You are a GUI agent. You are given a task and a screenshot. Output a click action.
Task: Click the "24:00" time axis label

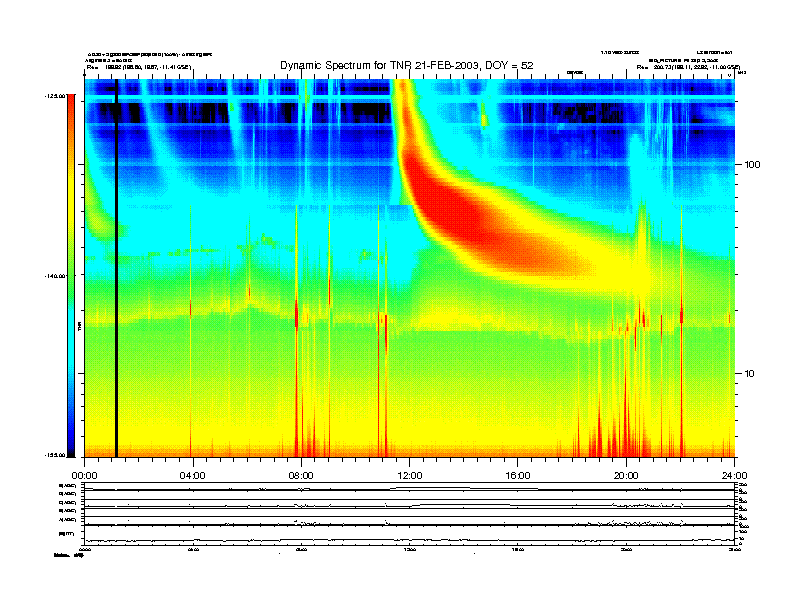[734, 476]
